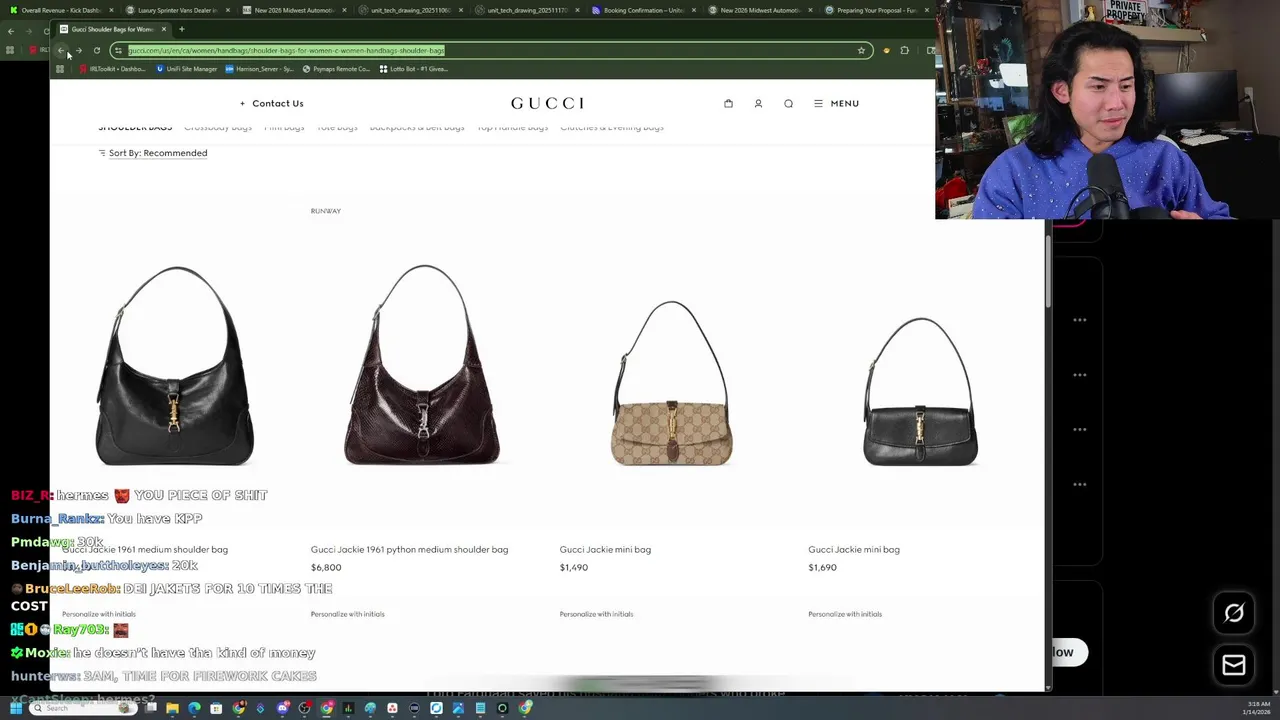This screenshot has width=1280, height=720.
Task: Open the Harrison_Server bookmark
Action: point(260,69)
